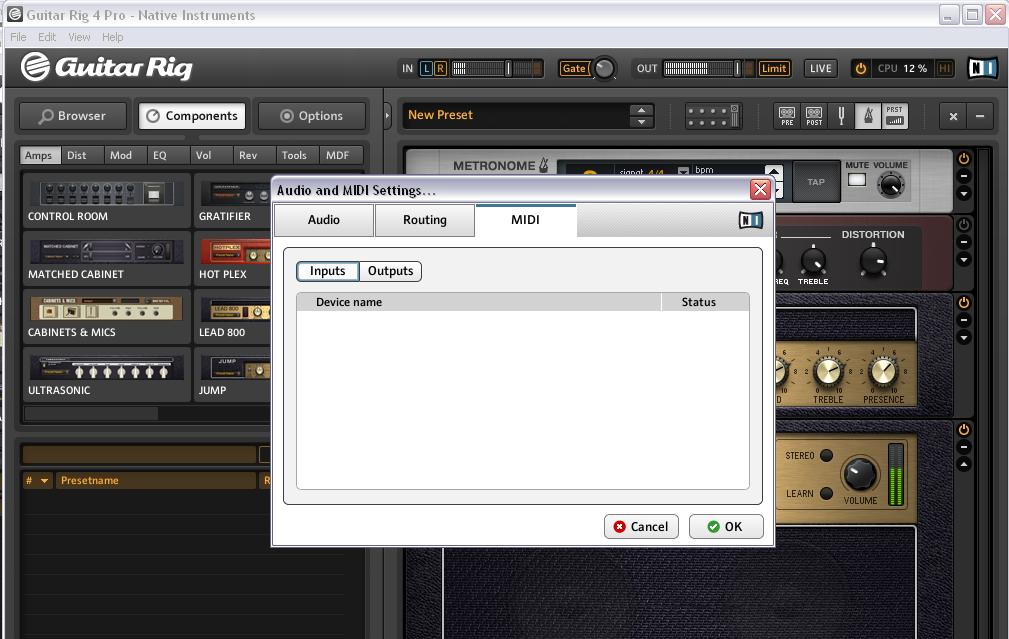Screen dimensions: 1009x639
Task: Close the Audio and MIDI Settings dialog
Action: (760, 190)
